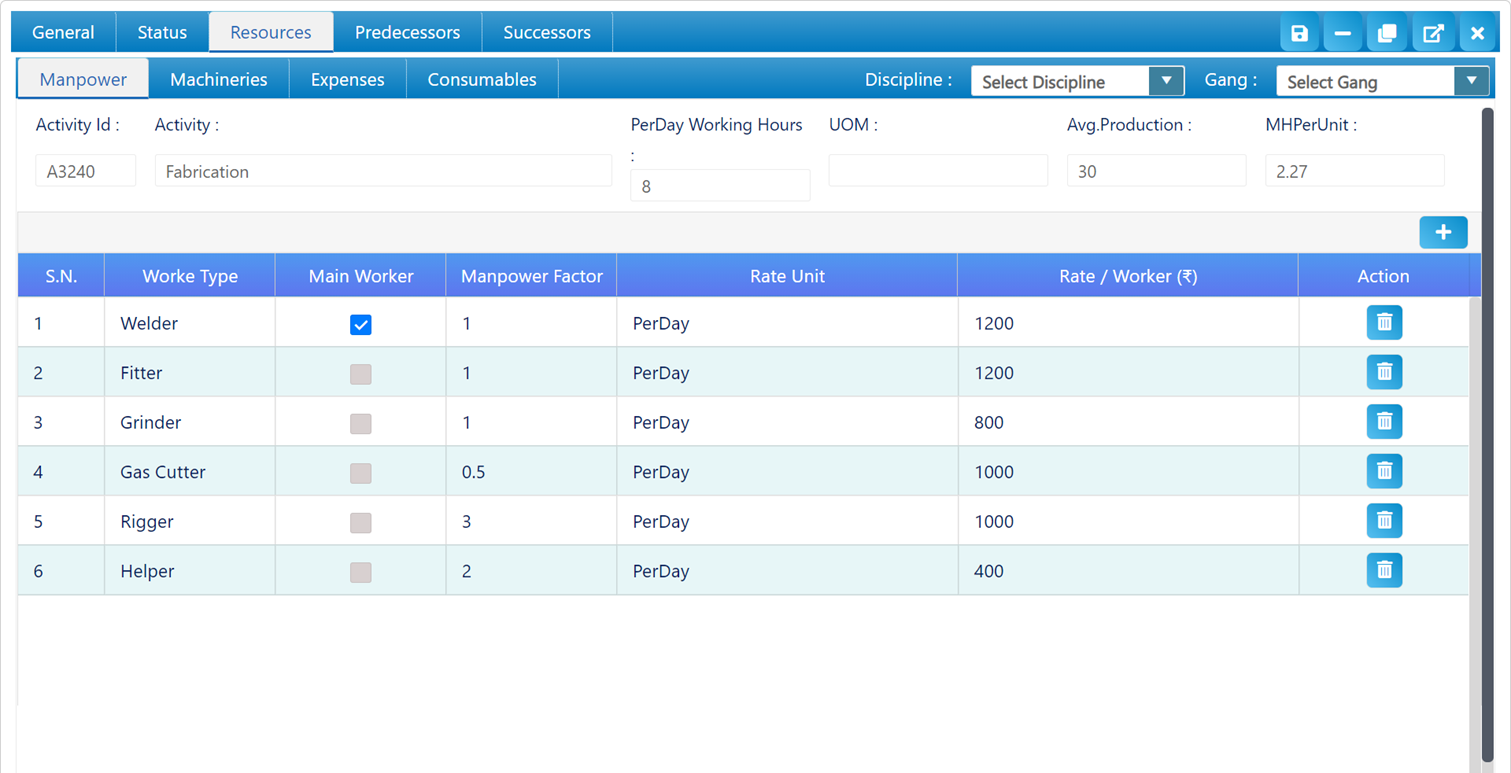Click the Rigger cell
This screenshot has width=1511, height=773.
click(190, 521)
